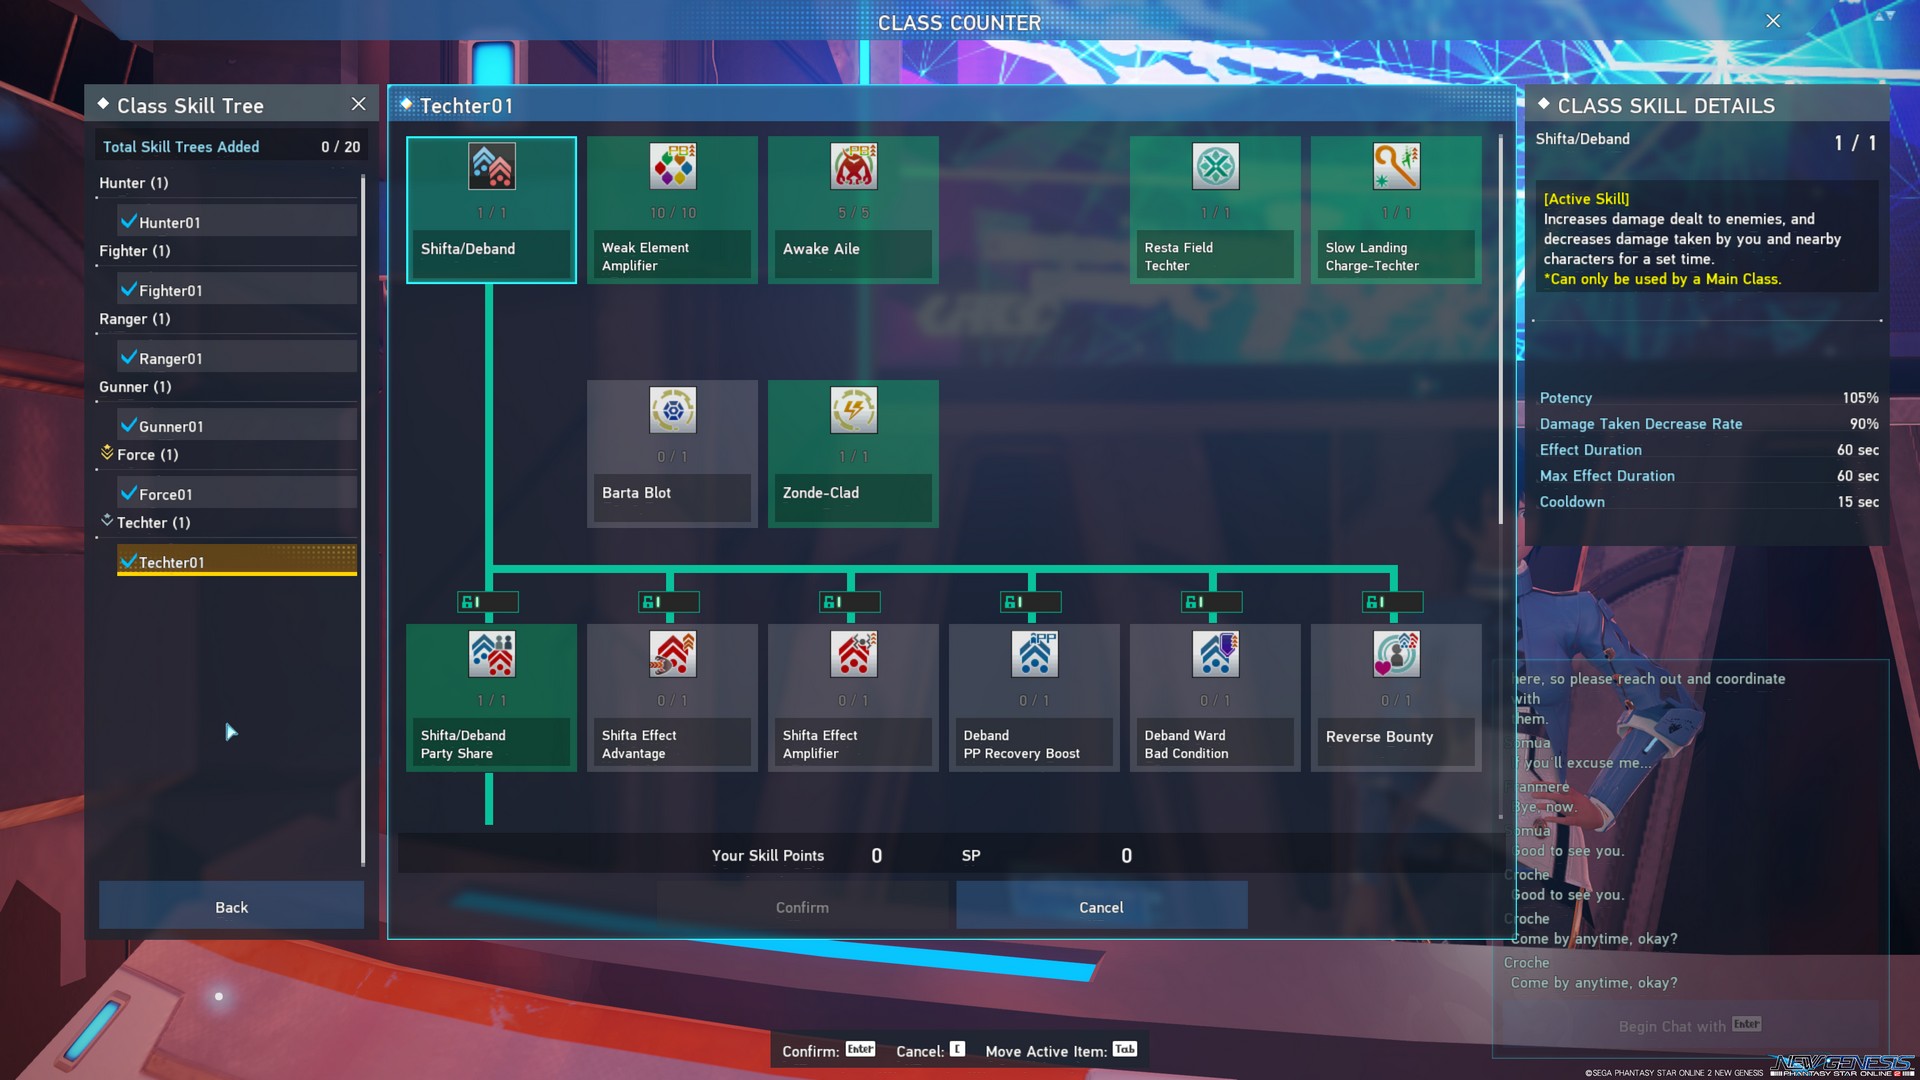Screen dimensions: 1920x1080
Task: Select the Reverse Bounty skill icon
Action: point(1396,655)
